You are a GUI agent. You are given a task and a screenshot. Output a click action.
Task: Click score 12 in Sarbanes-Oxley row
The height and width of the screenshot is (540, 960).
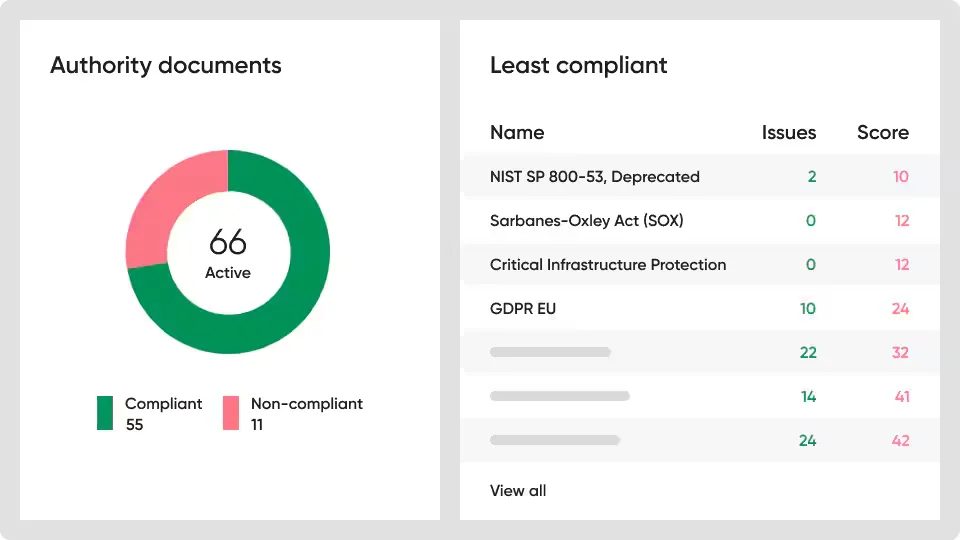(902, 220)
